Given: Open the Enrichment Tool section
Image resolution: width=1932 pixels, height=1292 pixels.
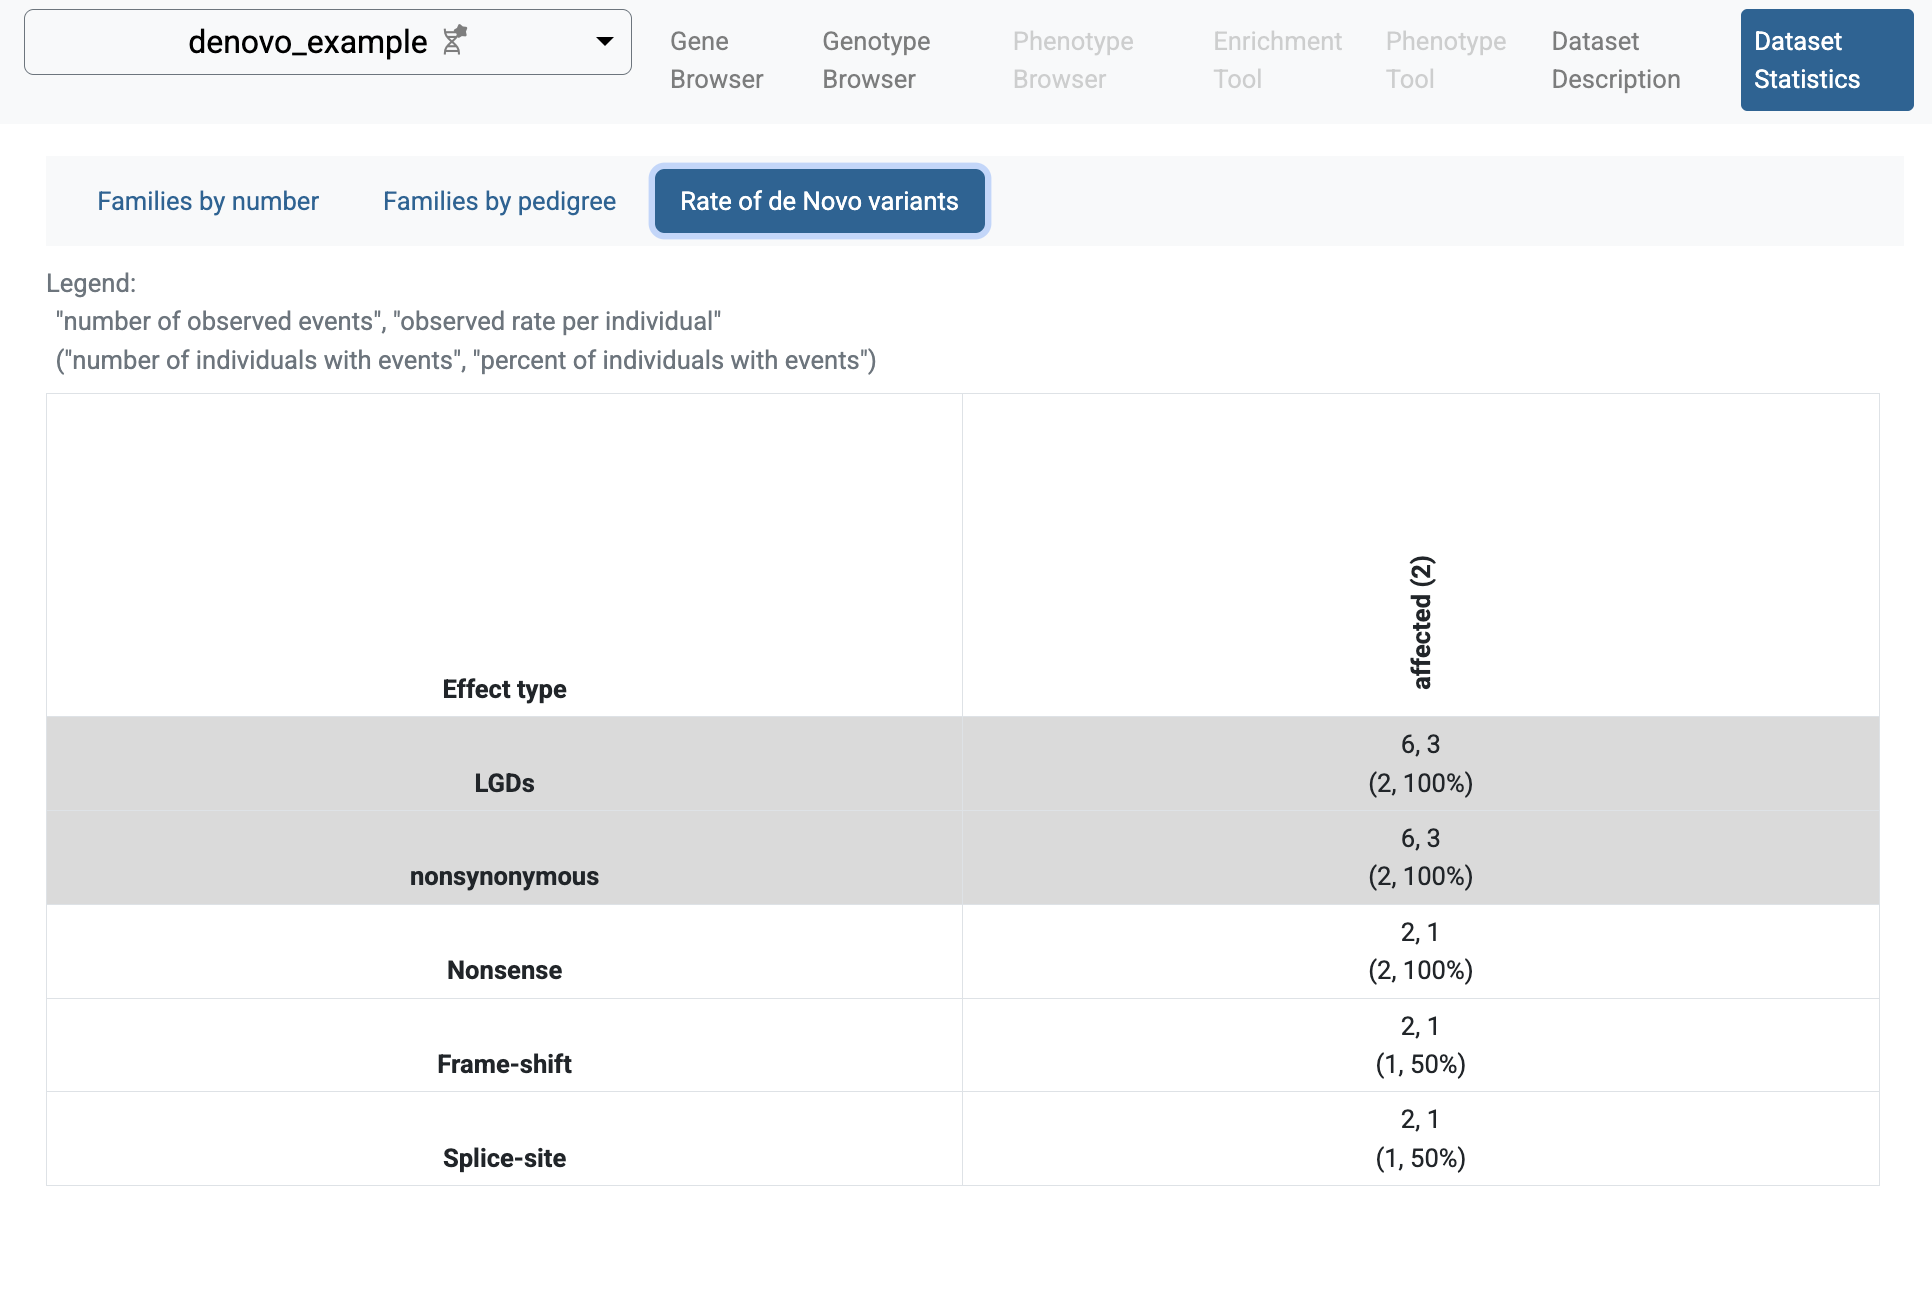Looking at the screenshot, I should 1277,60.
